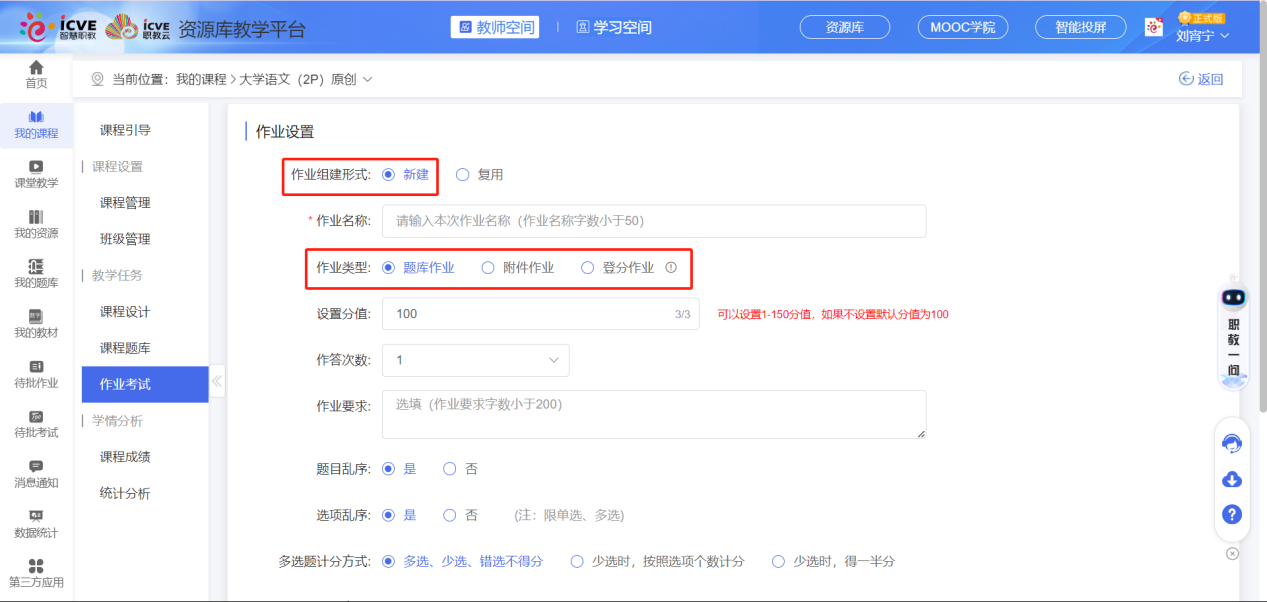Expand the 大学语文 course breadcrumb dropdown

(x=367, y=80)
